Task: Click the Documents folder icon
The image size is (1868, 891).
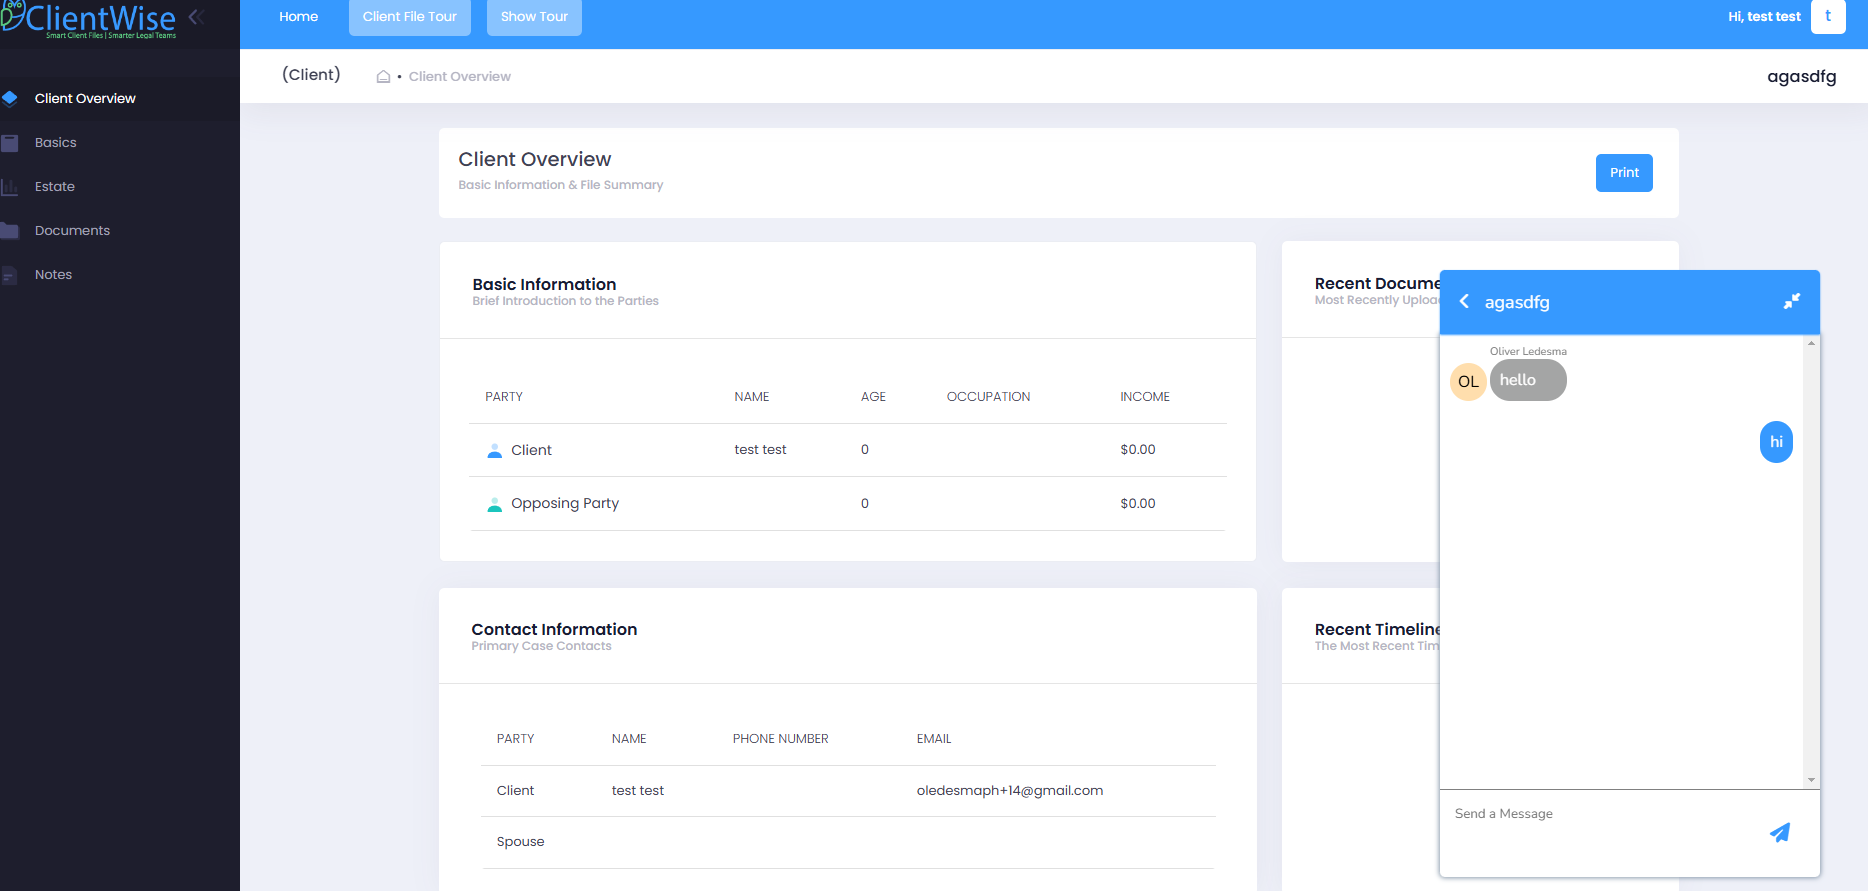Action: coord(10,231)
